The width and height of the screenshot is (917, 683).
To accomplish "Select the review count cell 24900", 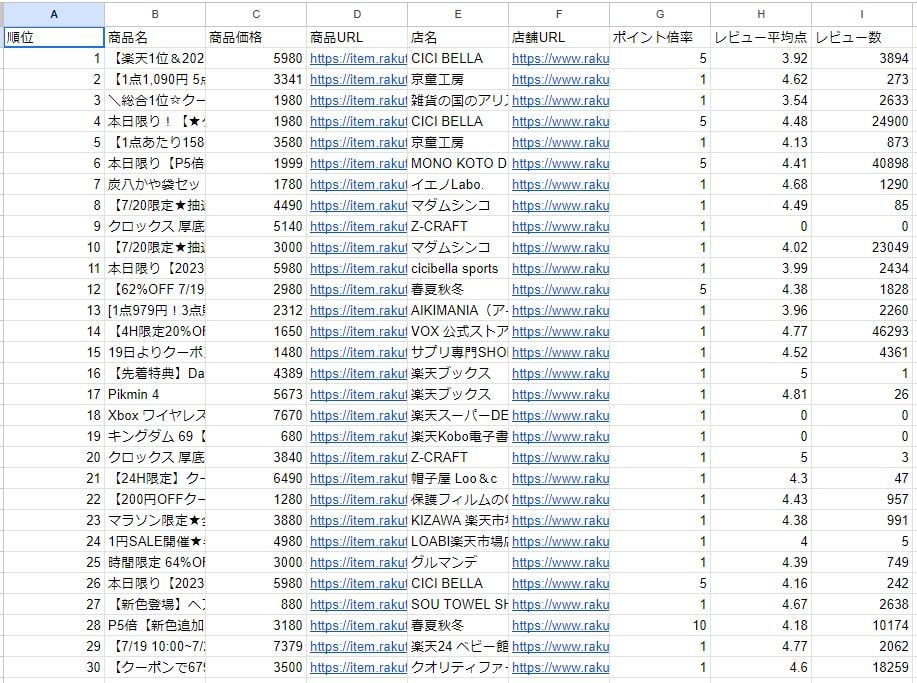I will click(862, 122).
